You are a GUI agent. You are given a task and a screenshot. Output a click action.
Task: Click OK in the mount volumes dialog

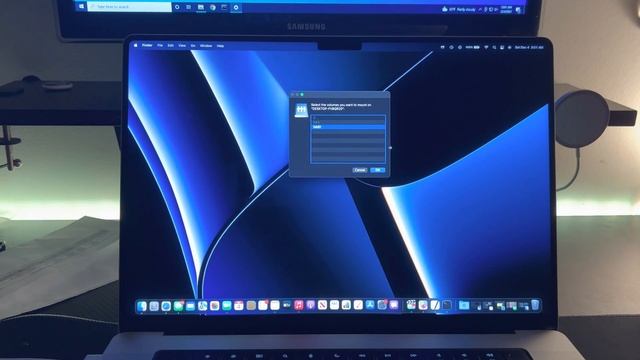[378, 170]
